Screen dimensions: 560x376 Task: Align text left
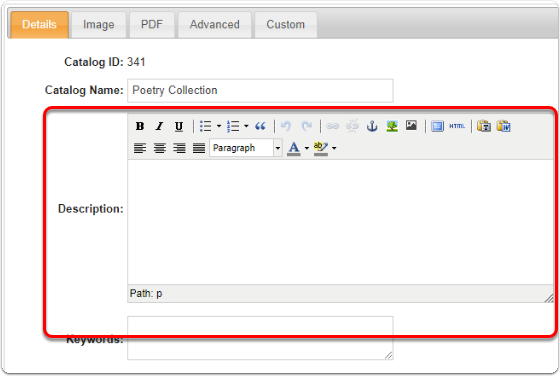coord(140,148)
